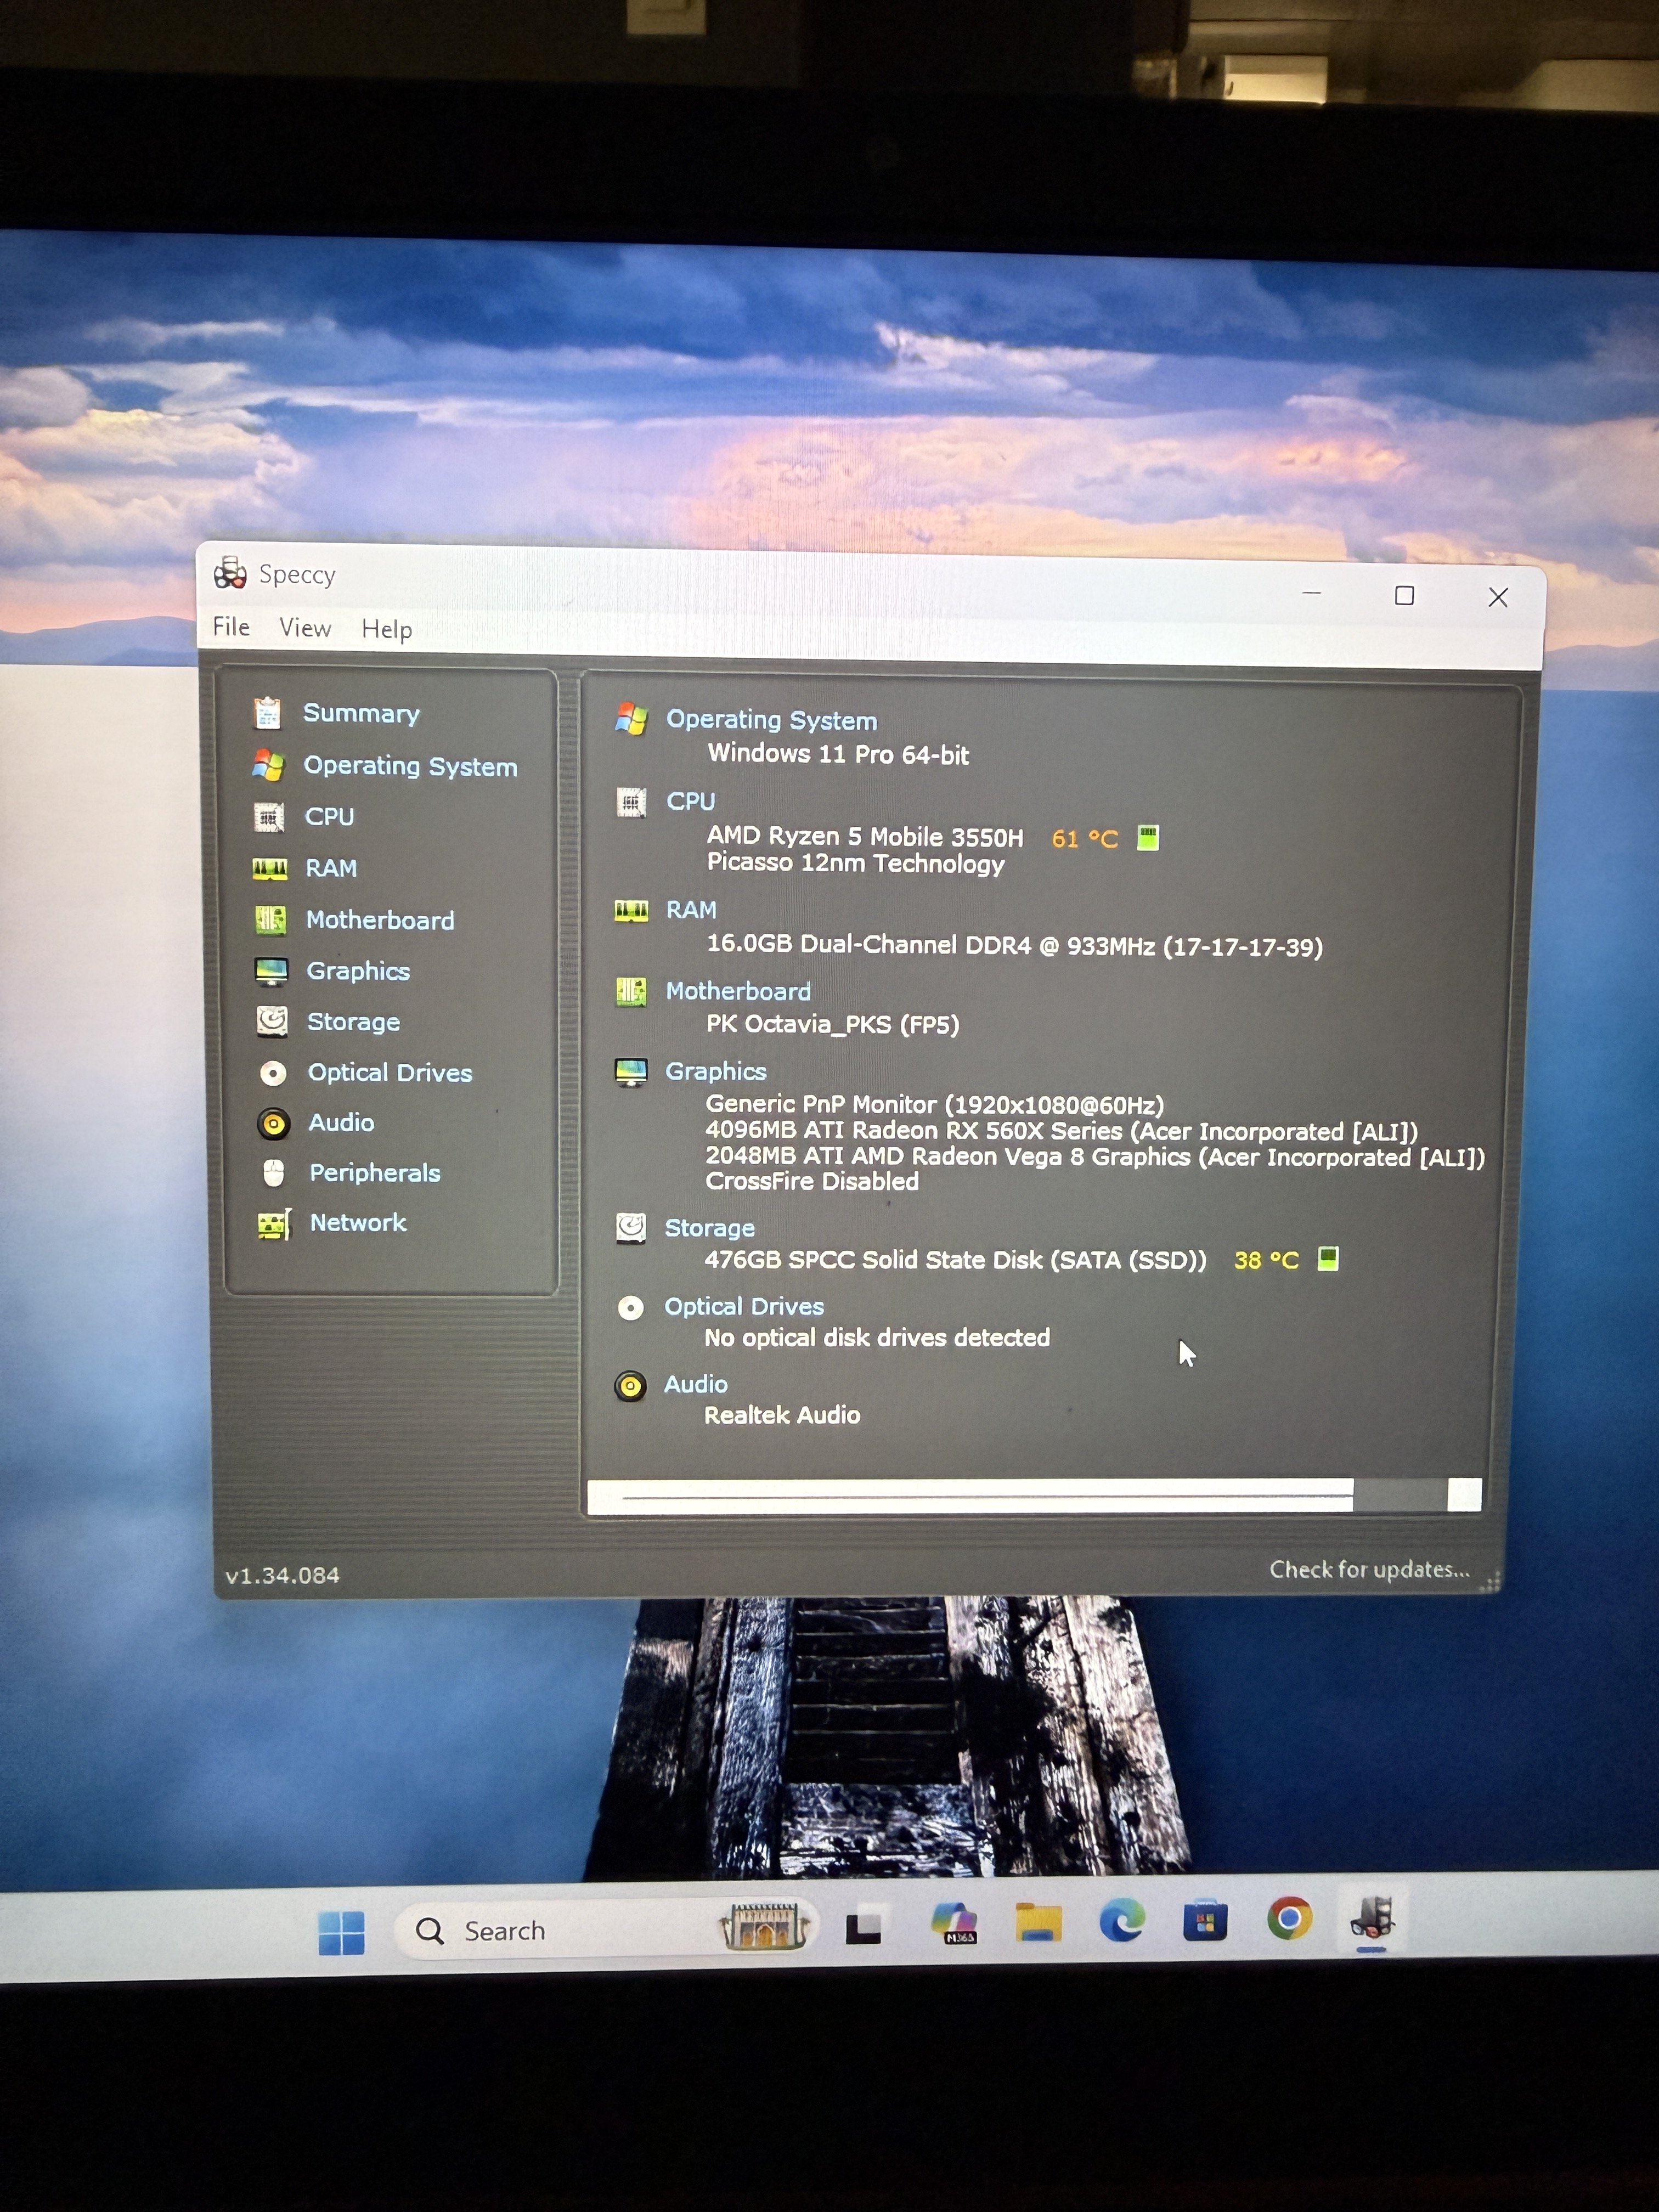Open Audio section in sidebar
This screenshot has width=1659, height=2212.
pos(341,1123)
